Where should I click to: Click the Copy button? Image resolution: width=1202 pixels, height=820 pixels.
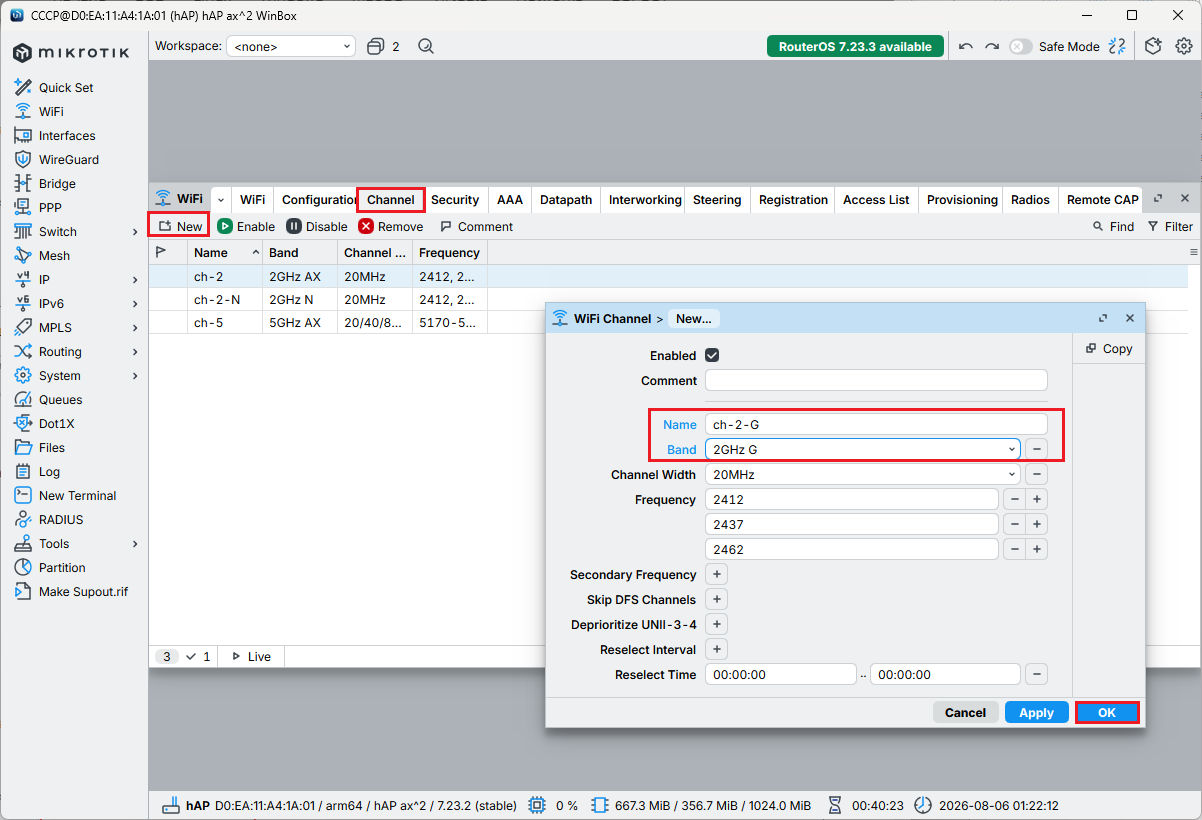point(1108,348)
